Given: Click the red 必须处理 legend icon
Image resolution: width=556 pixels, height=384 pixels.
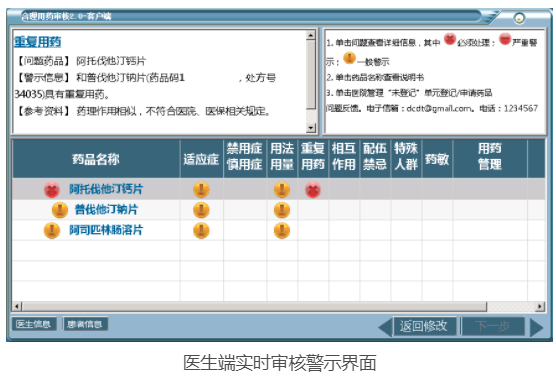Looking at the screenshot, I should click(x=450, y=39).
